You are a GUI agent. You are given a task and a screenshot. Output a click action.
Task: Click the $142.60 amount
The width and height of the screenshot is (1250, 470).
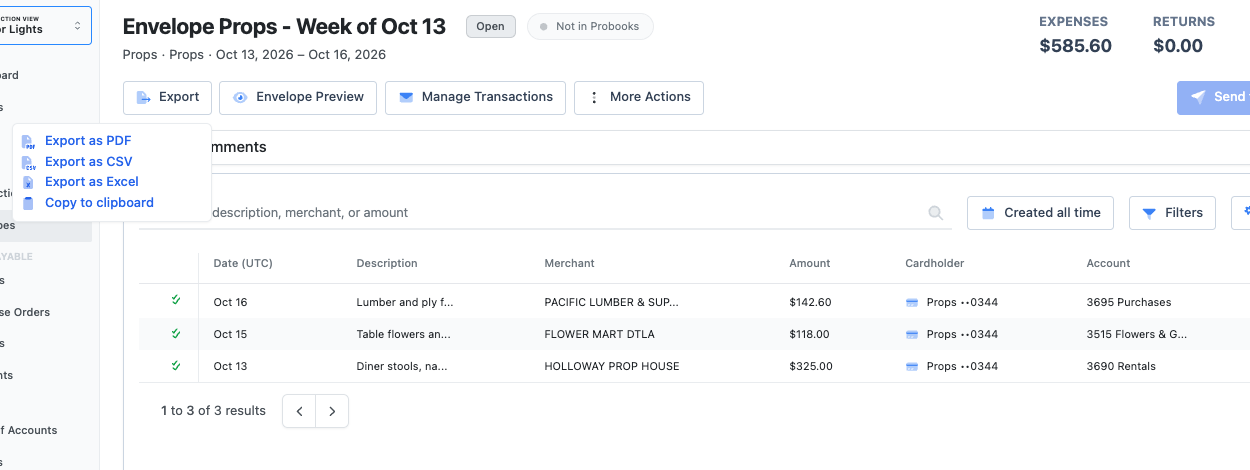click(x=810, y=302)
